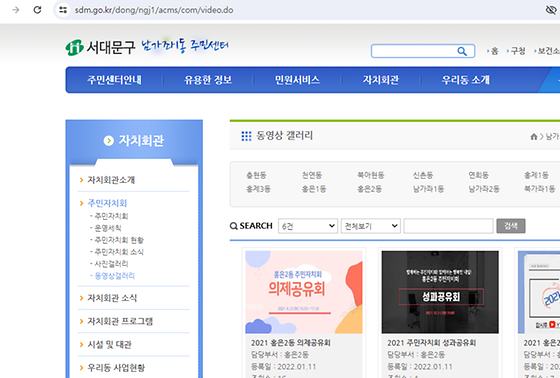Viewport: 560px width, 378px height.
Task: Click the 서대문구 logo
Action: [x=100, y=47]
